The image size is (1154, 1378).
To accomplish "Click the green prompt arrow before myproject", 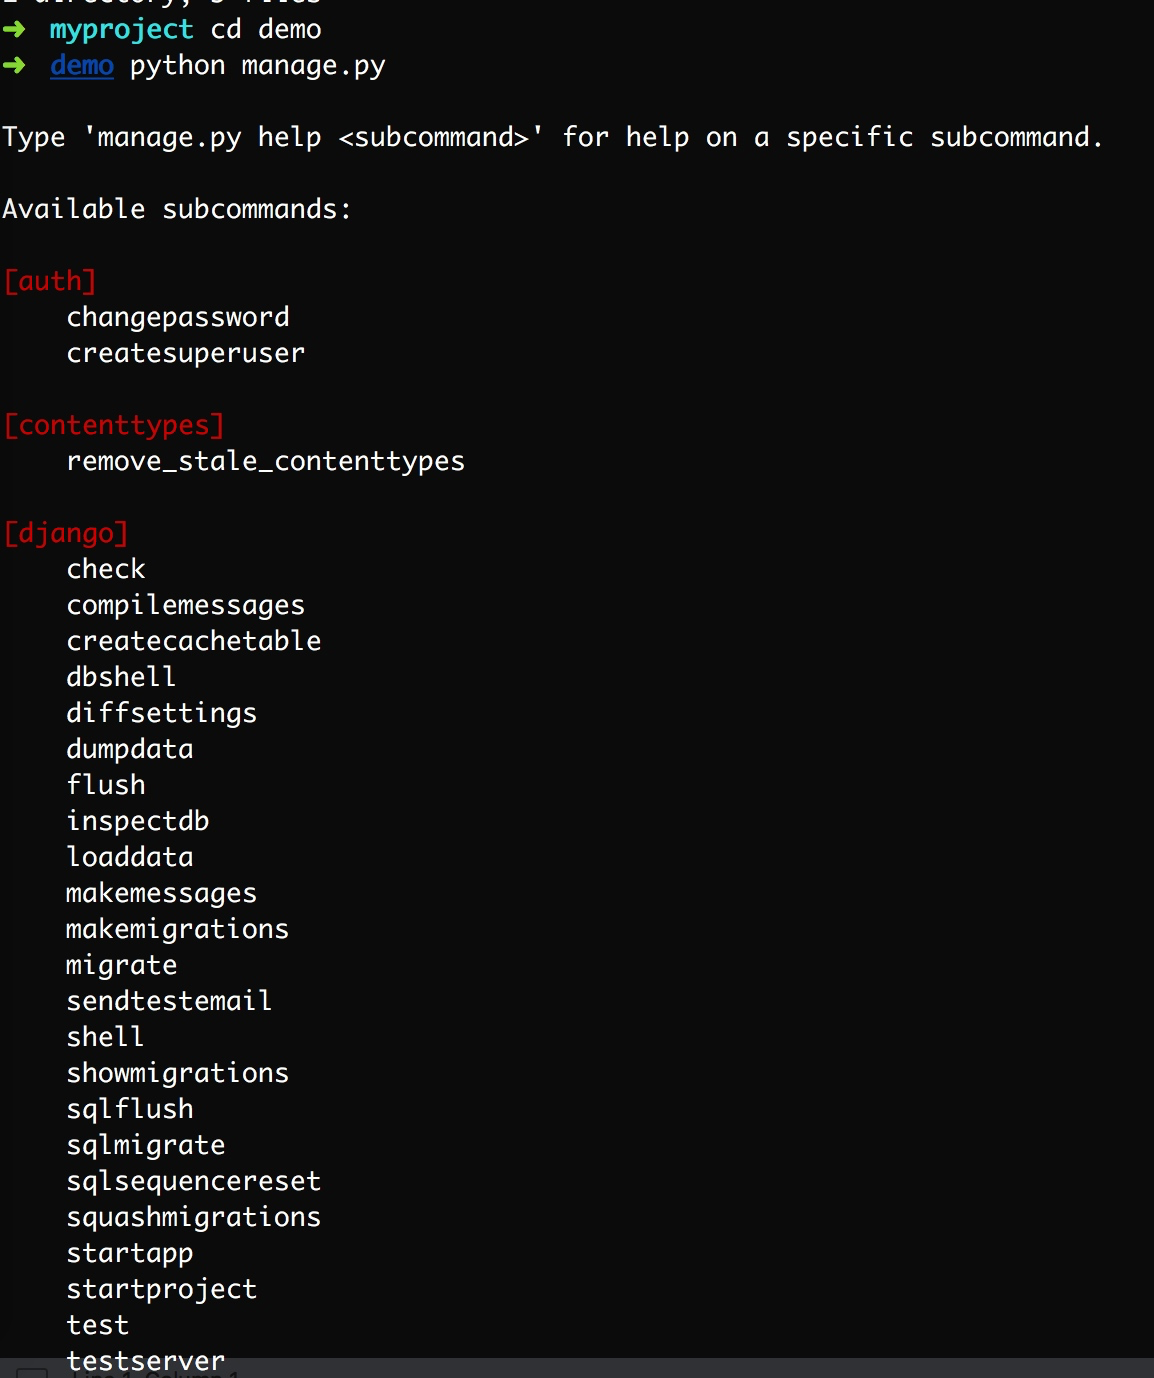I will coord(14,29).
